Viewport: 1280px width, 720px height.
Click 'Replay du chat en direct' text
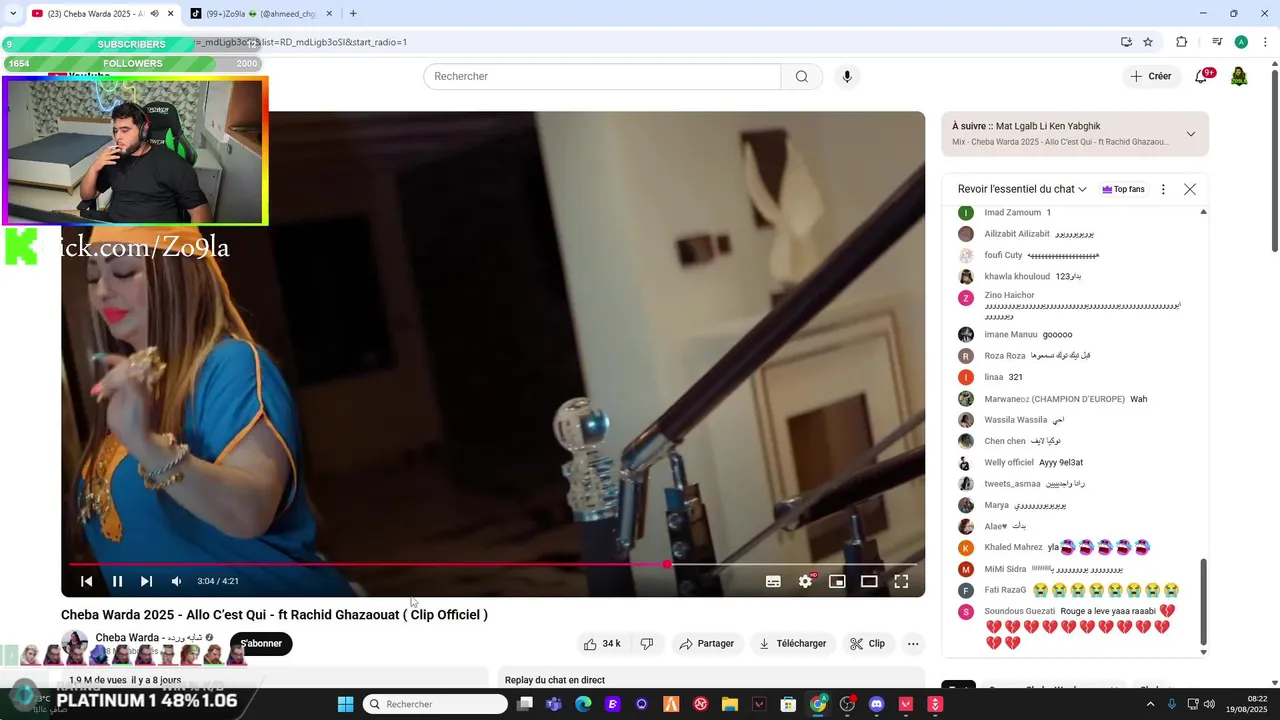(555, 680)
